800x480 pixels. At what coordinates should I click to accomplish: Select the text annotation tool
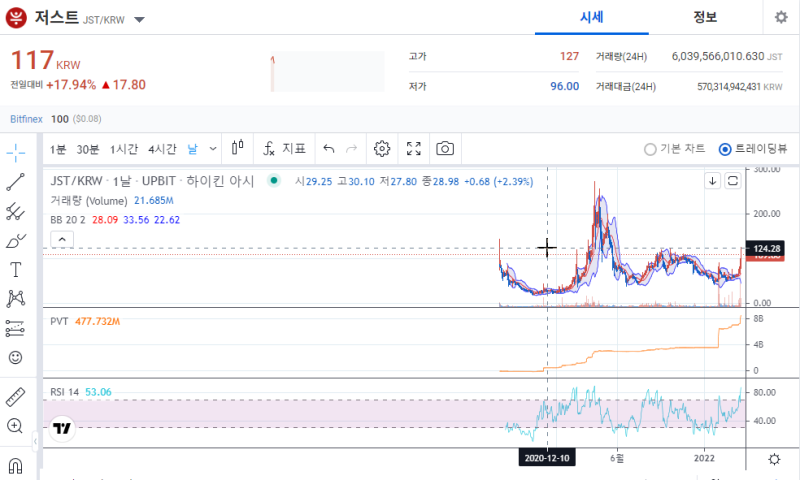[16, 269]
